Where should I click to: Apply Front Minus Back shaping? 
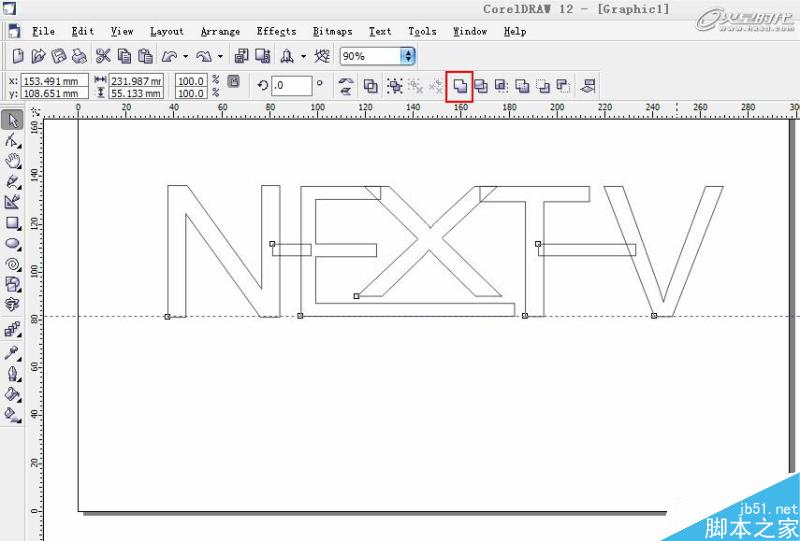(543, 86)
